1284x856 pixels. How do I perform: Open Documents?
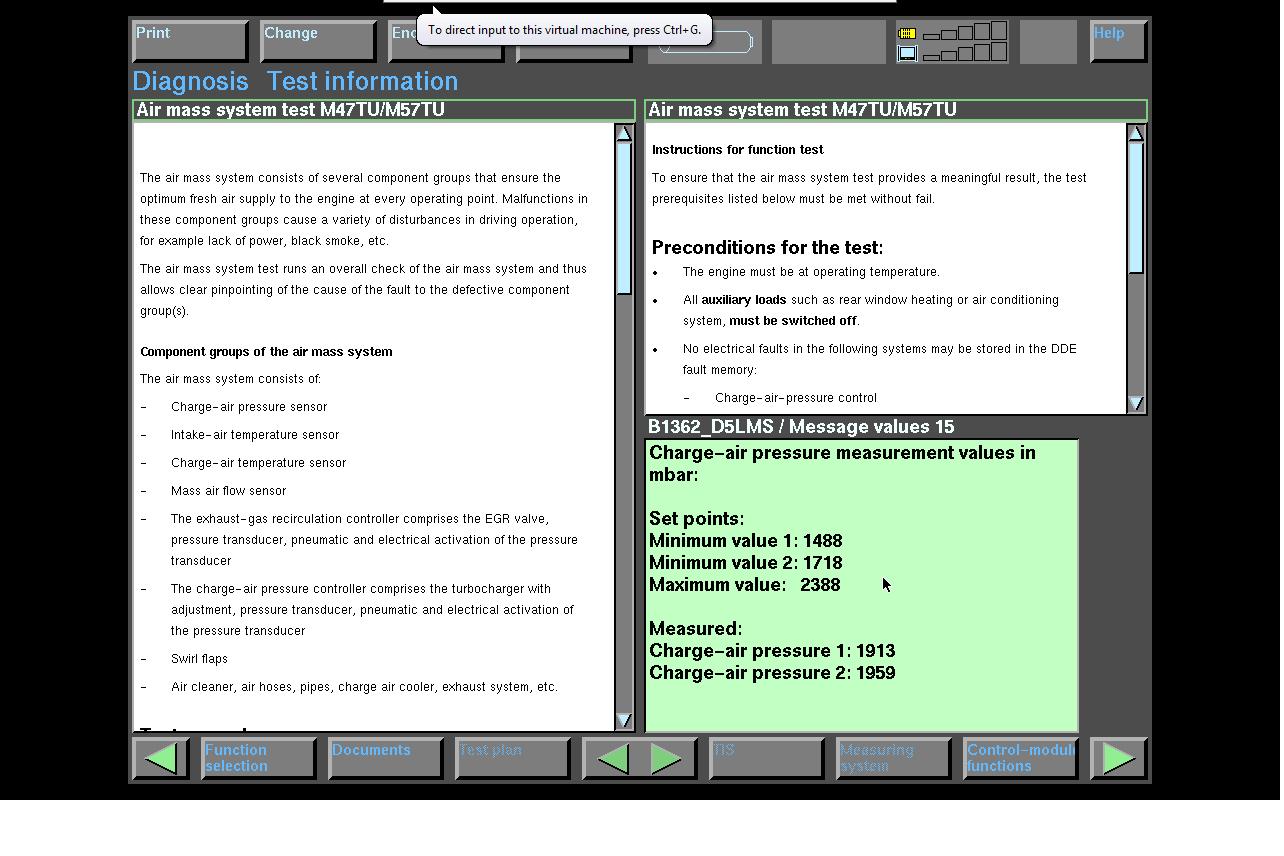386,759
